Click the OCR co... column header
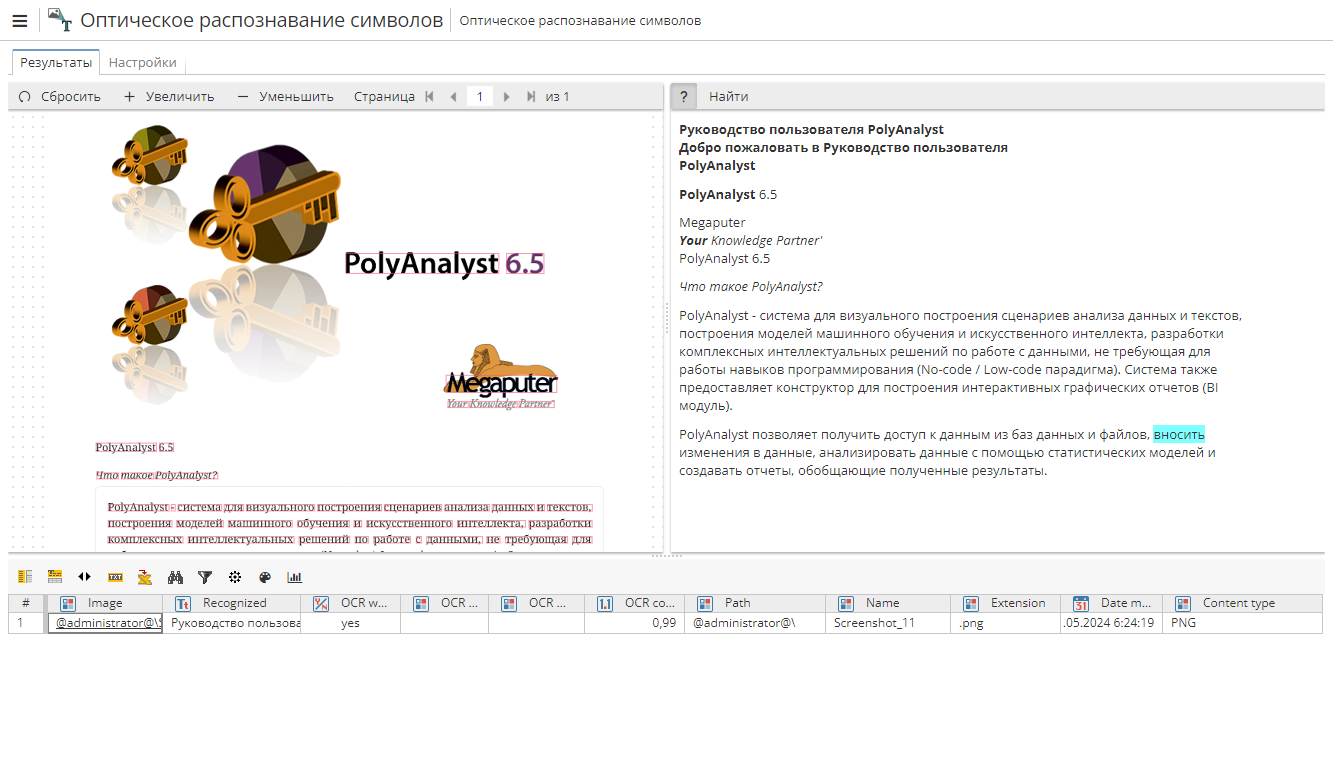The width and height of the screenshot is (1333, 761). click(x=635, y=603)
